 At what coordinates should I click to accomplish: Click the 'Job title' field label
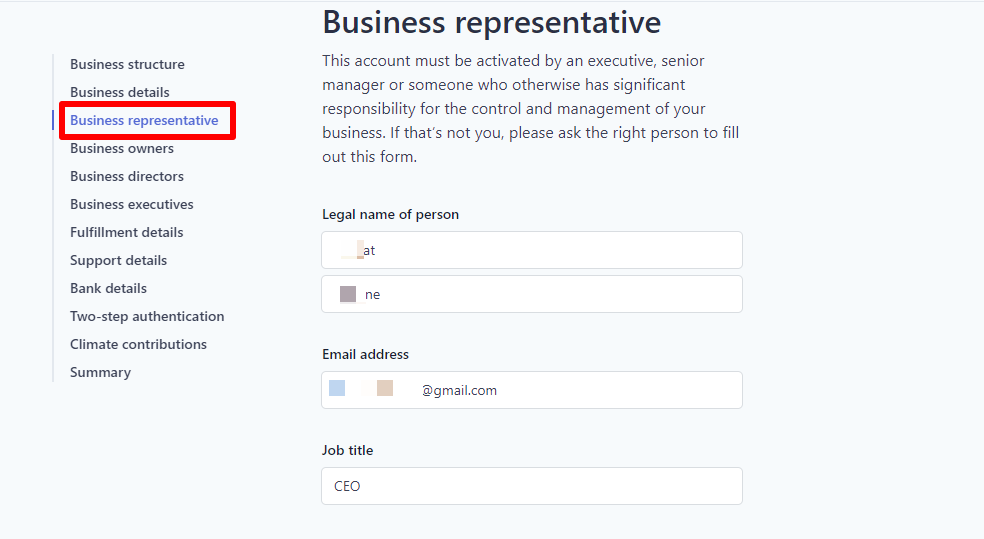[x=347, y=450]
